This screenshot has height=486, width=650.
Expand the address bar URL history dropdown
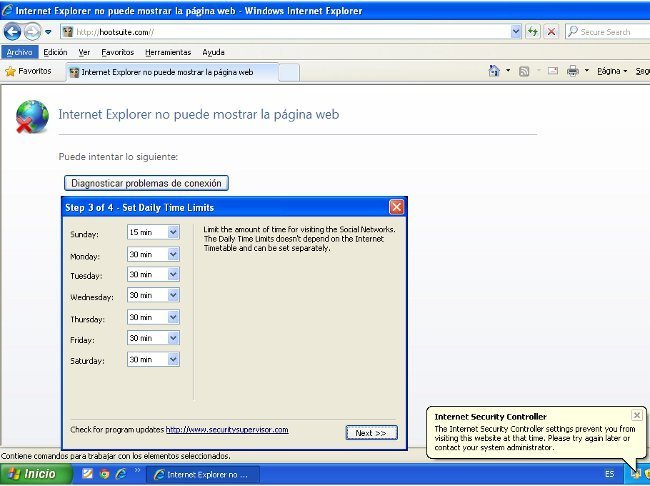pyautogui.click(x=516, y=32)
